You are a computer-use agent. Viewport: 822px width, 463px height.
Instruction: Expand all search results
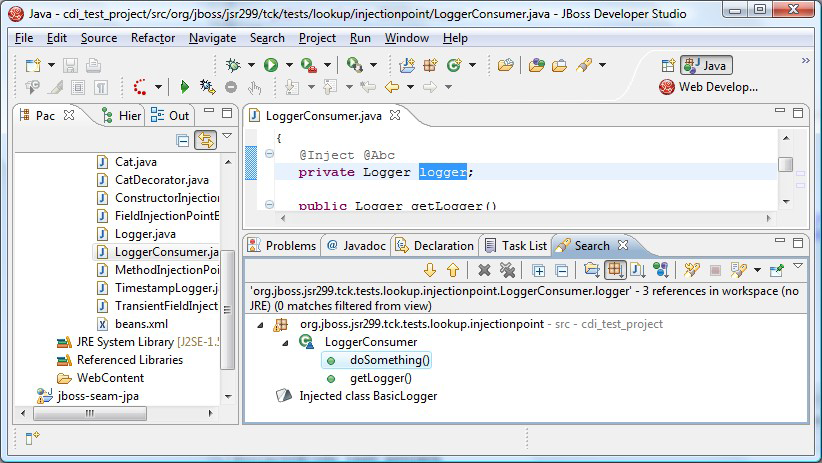coord(538,271)
